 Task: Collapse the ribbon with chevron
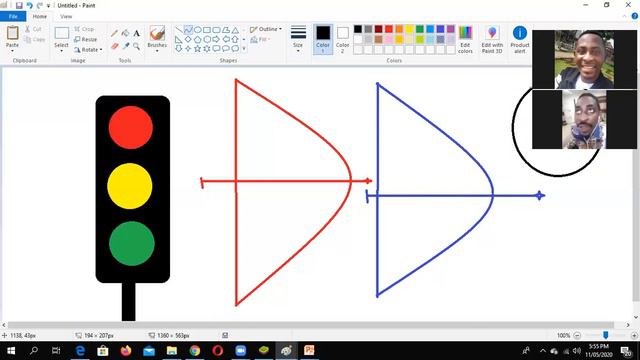(x=624, y=16)
